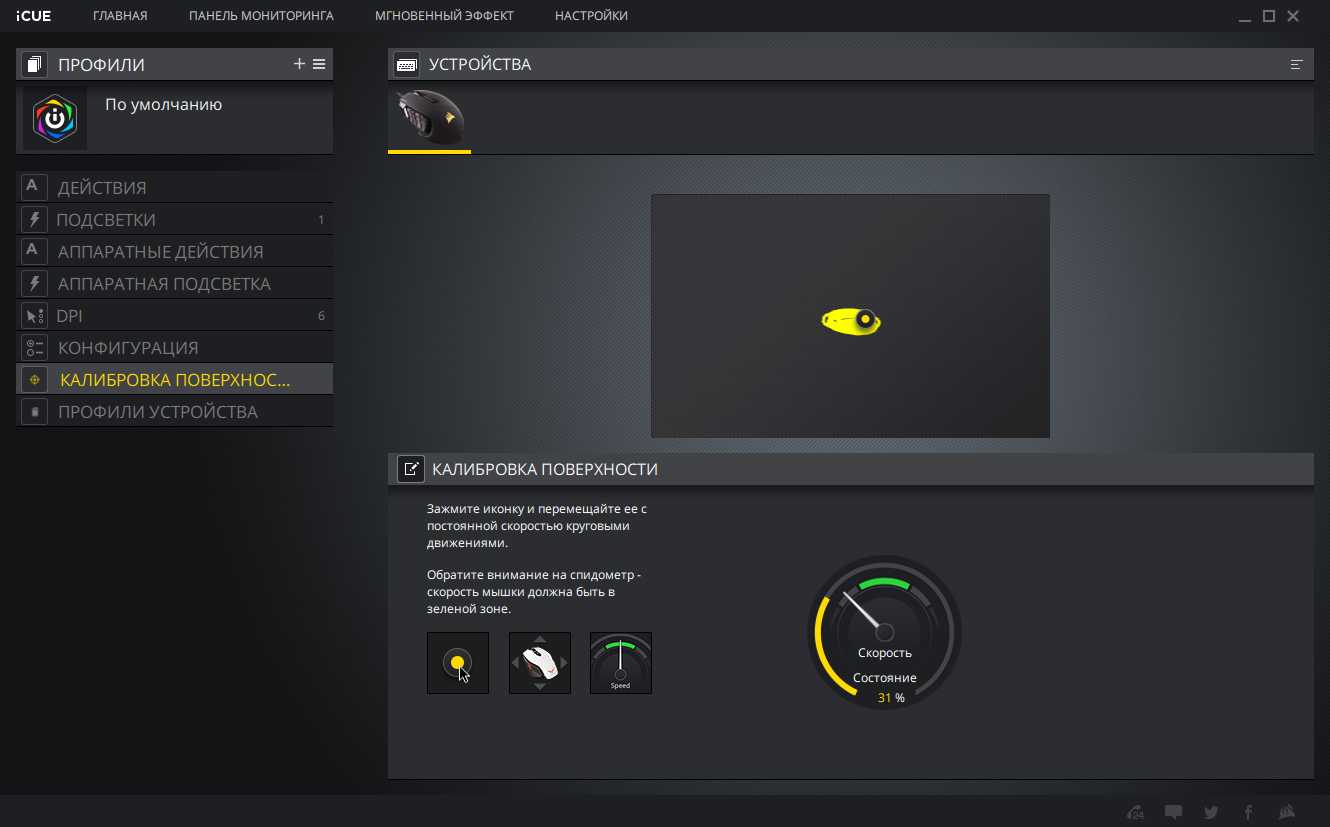Click the Corsair sails logo icon

tap(1288, 812)
